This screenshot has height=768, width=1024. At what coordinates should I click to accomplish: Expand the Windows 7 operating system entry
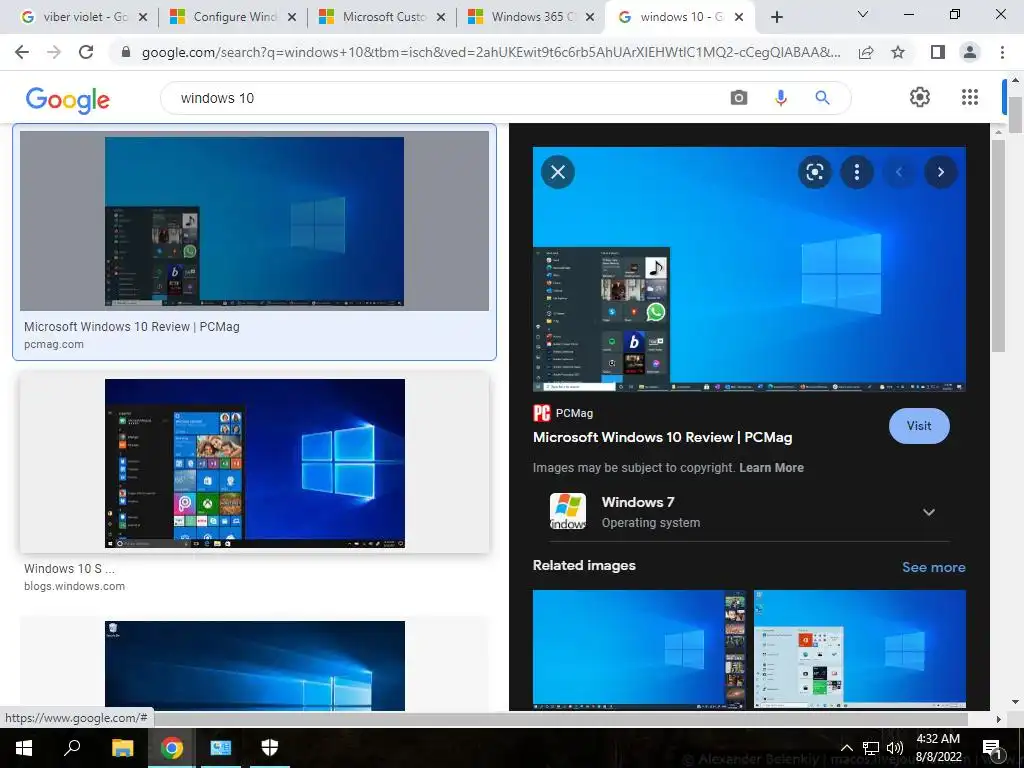point(929,512)
